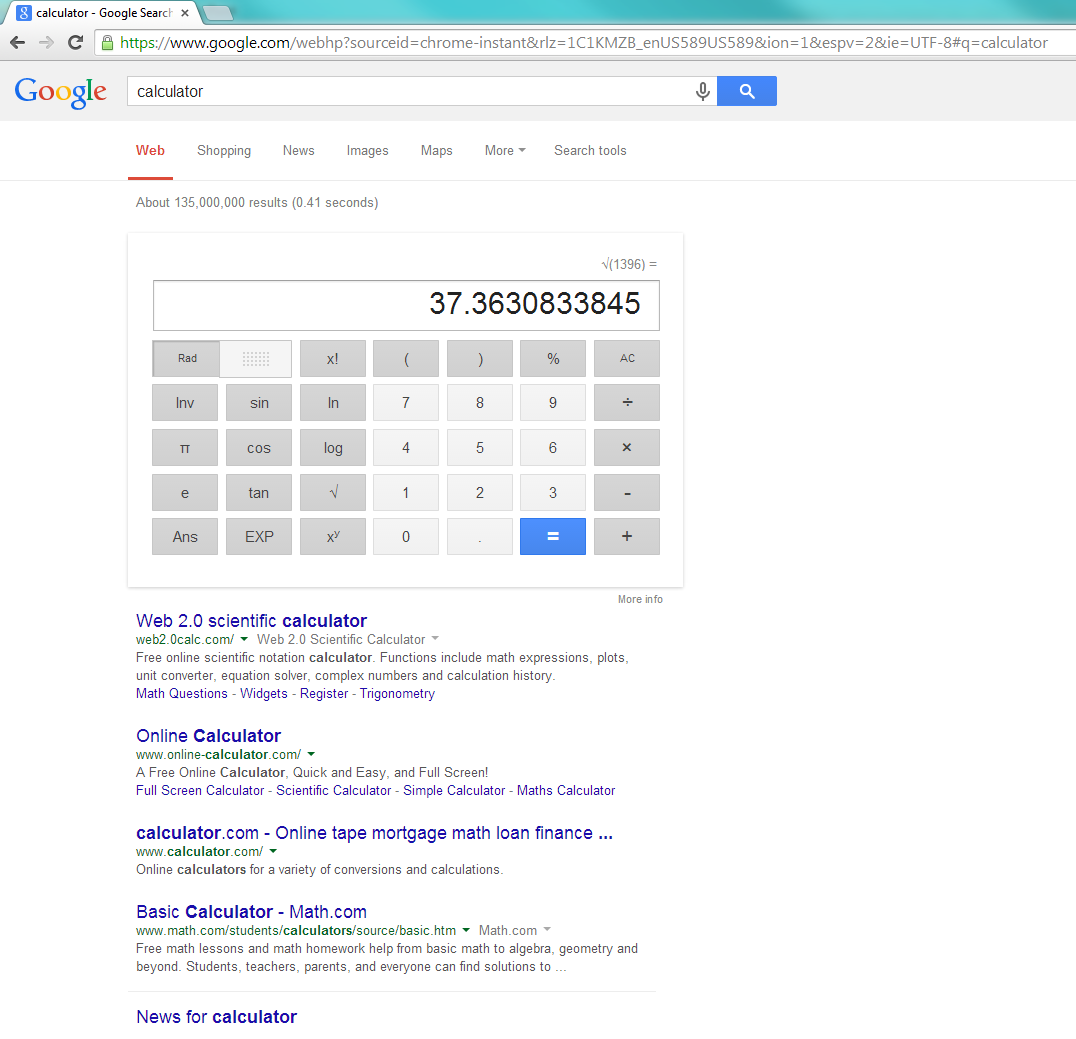Image resolution: width=1076 pixels, height=1039 pixels.
Task: Click the browser back arrow
Action: click(x=18, y=43)
